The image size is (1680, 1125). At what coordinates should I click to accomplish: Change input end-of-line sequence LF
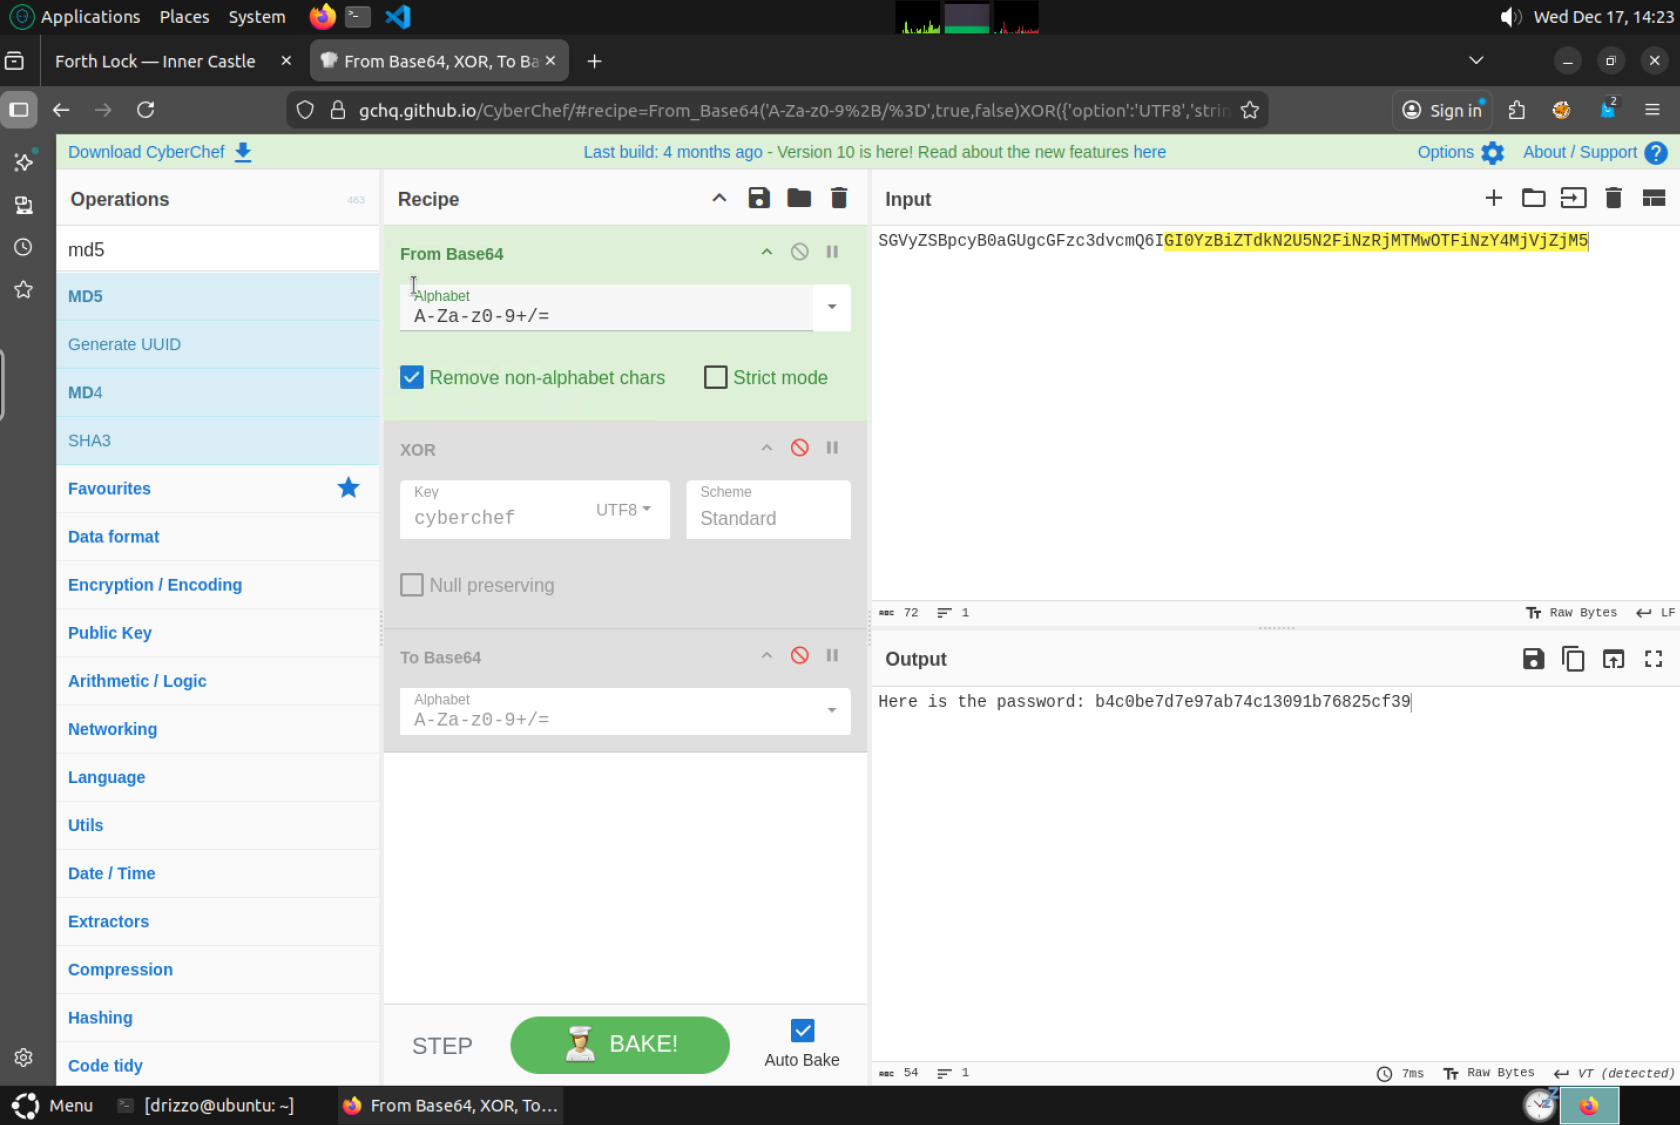pos(1655,612)
